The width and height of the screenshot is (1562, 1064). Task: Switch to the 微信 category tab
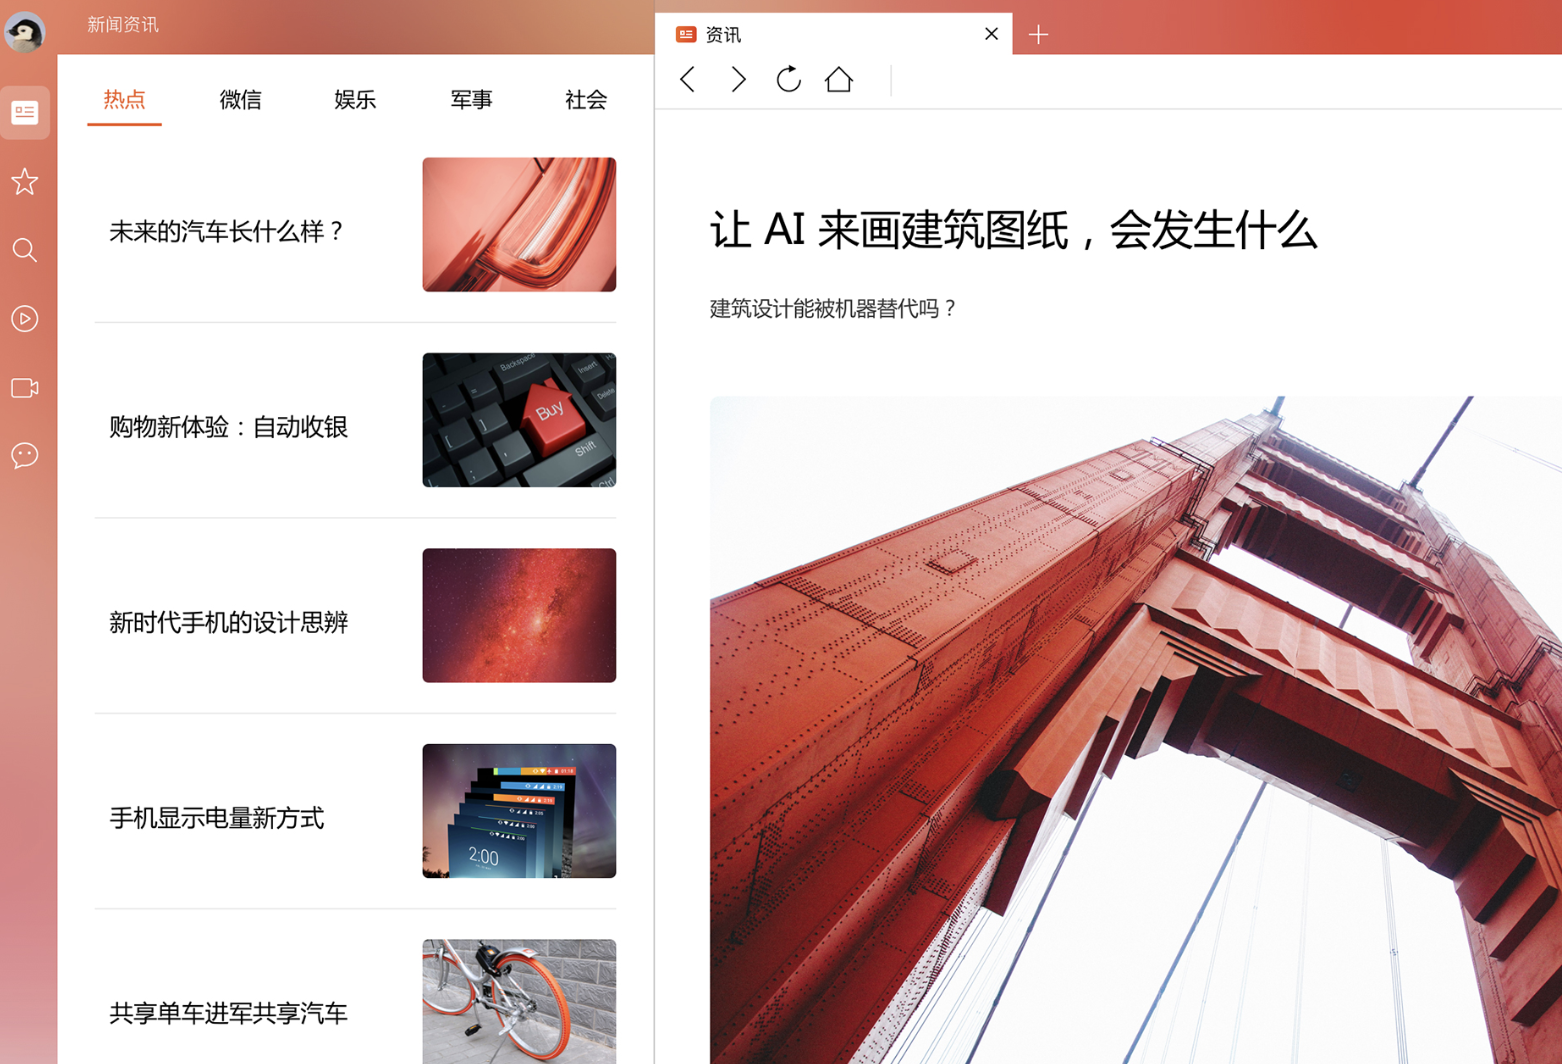[x=240, y=100]
